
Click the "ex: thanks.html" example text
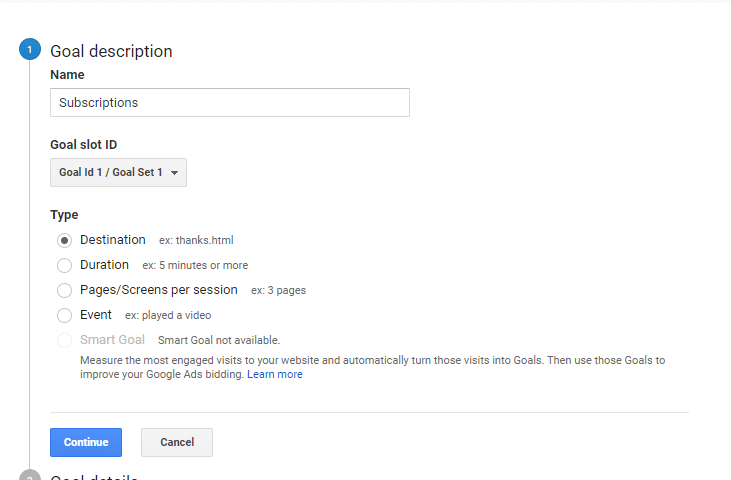point(196,240)
